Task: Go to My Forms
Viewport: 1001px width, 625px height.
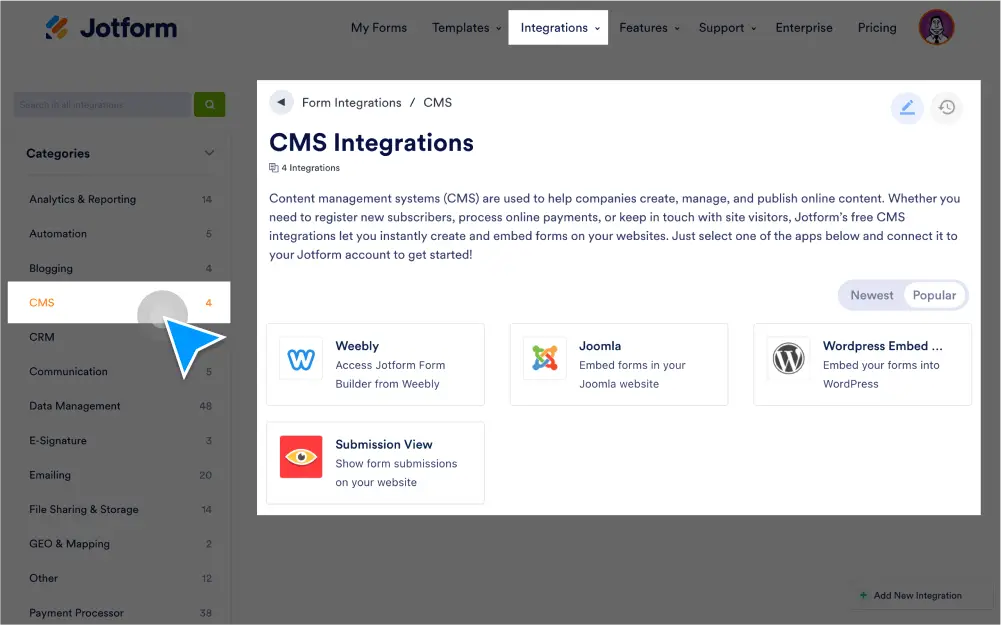Action: [x=378, y=28]
